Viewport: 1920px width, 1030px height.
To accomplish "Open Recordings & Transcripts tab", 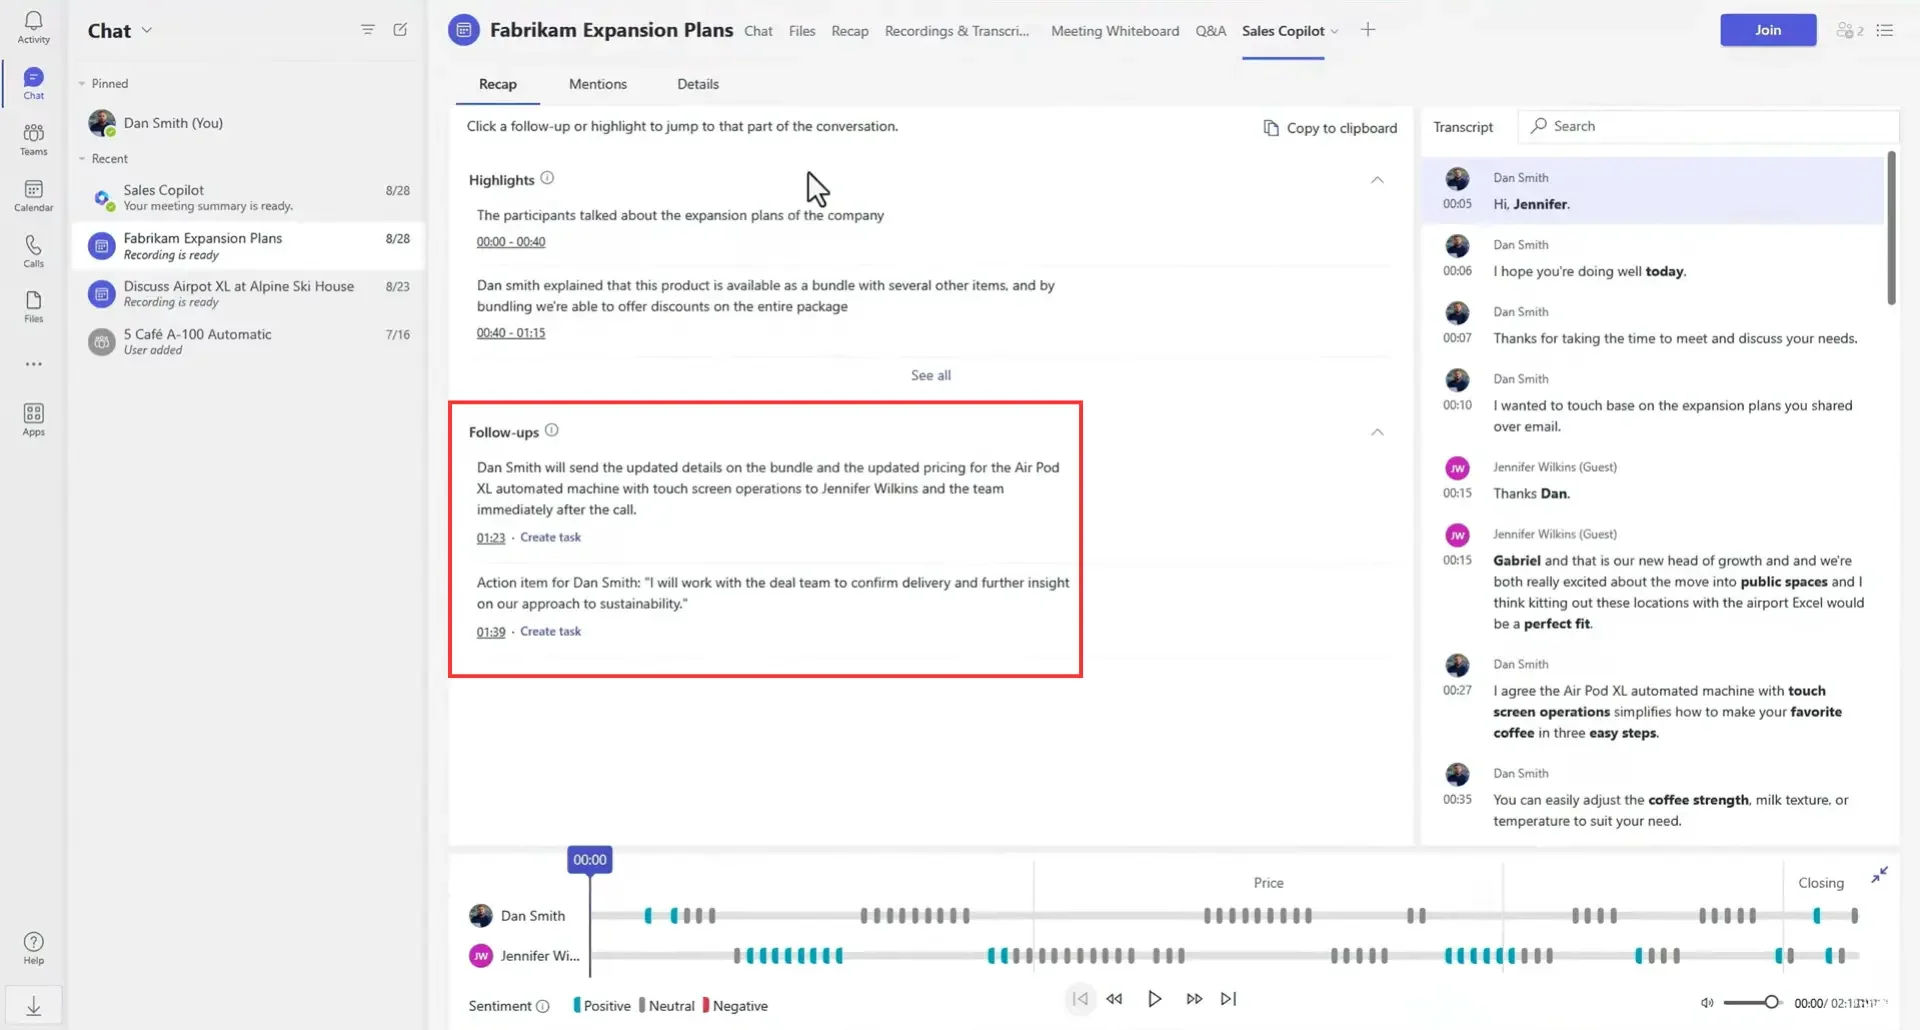I will [957, 31].
